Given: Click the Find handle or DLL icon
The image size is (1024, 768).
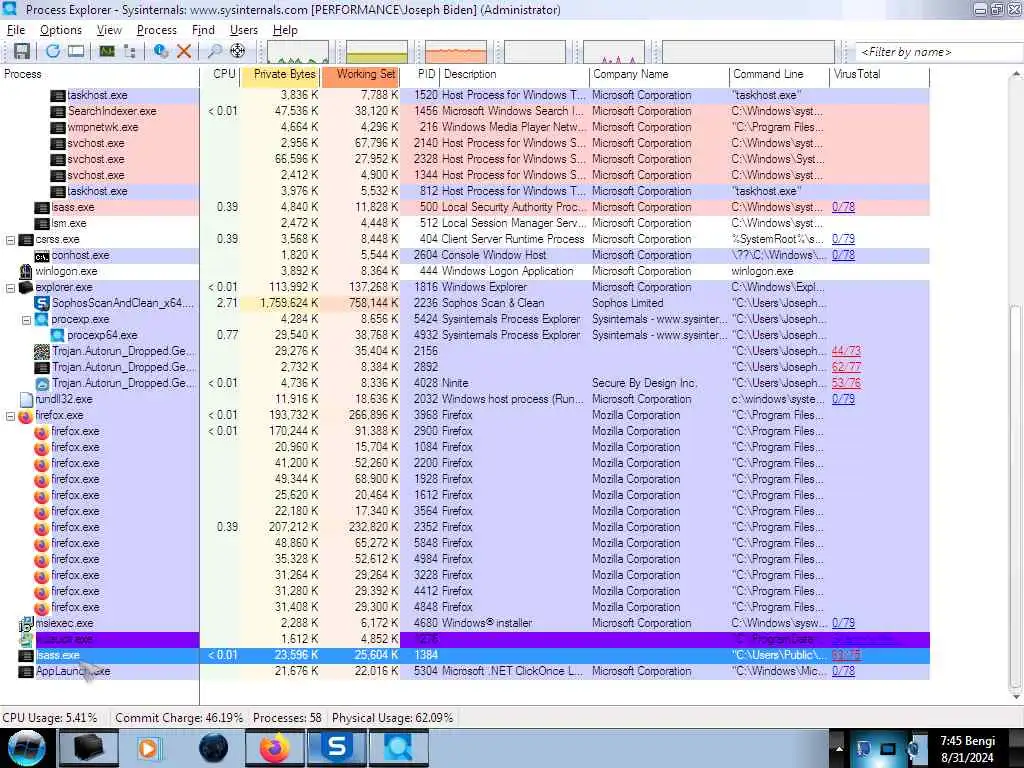Looking at the screenshot, I should click(x=214, y=51).
